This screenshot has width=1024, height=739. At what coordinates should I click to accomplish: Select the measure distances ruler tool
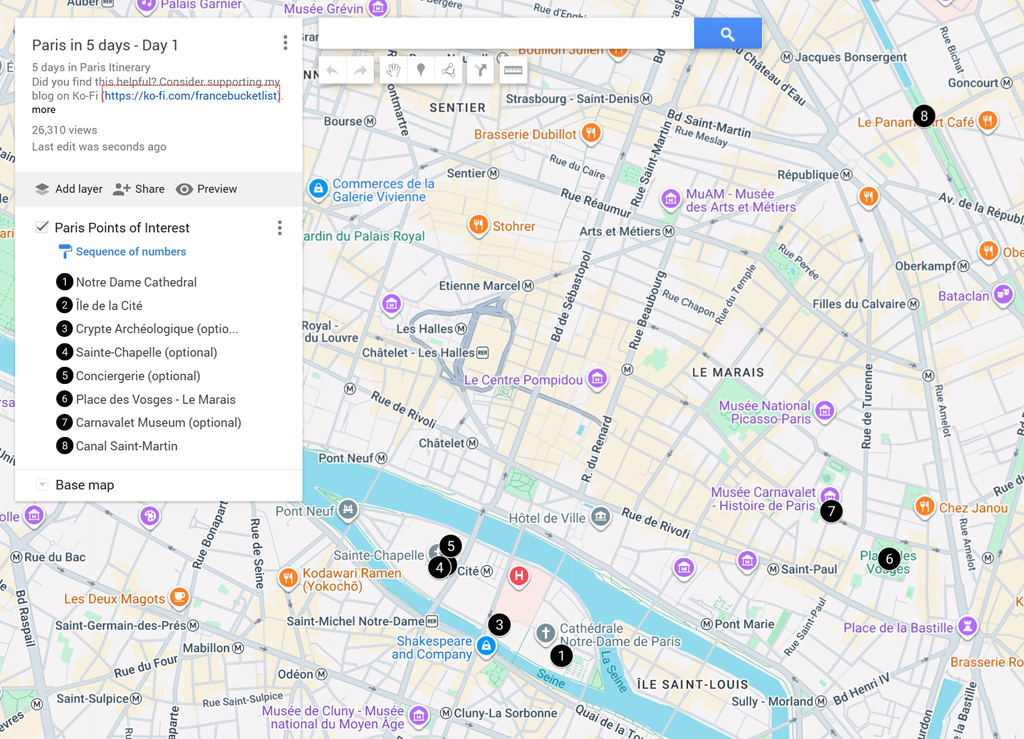pos(513,70)
